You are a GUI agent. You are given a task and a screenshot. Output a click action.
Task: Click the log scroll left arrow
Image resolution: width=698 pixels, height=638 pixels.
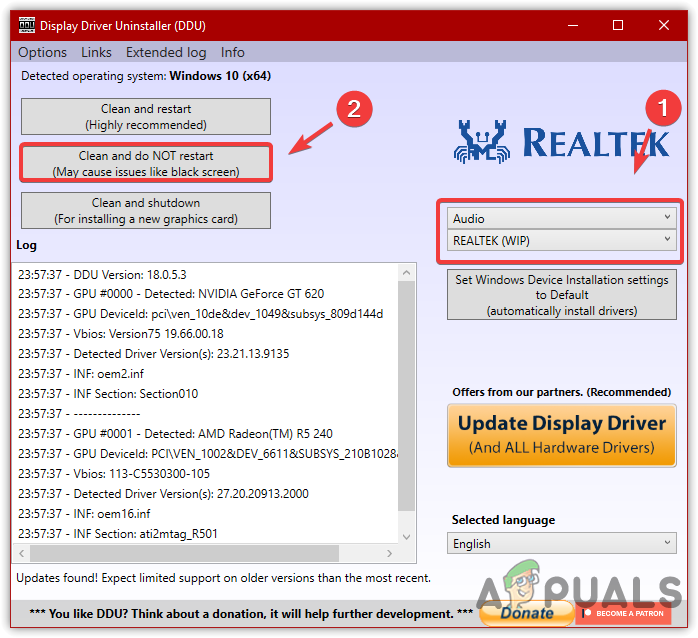click(21, 553)
